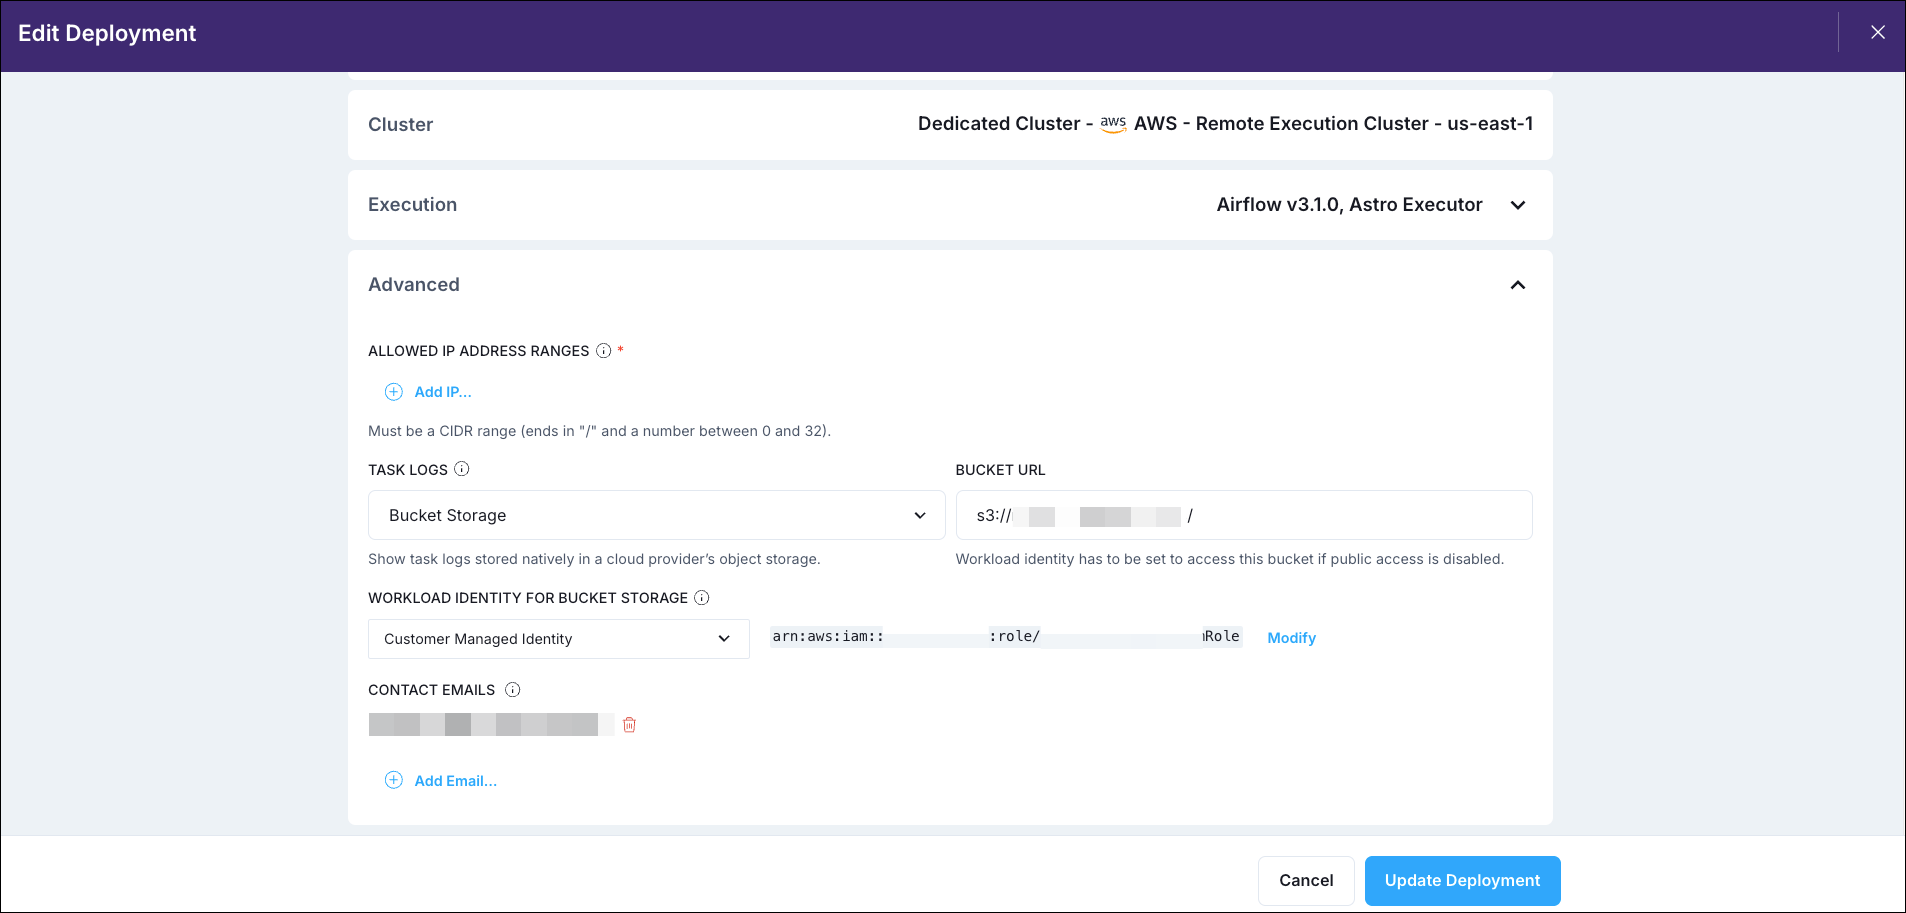
Task: Click the Contact Emails info icon
Action: [513, 689]
